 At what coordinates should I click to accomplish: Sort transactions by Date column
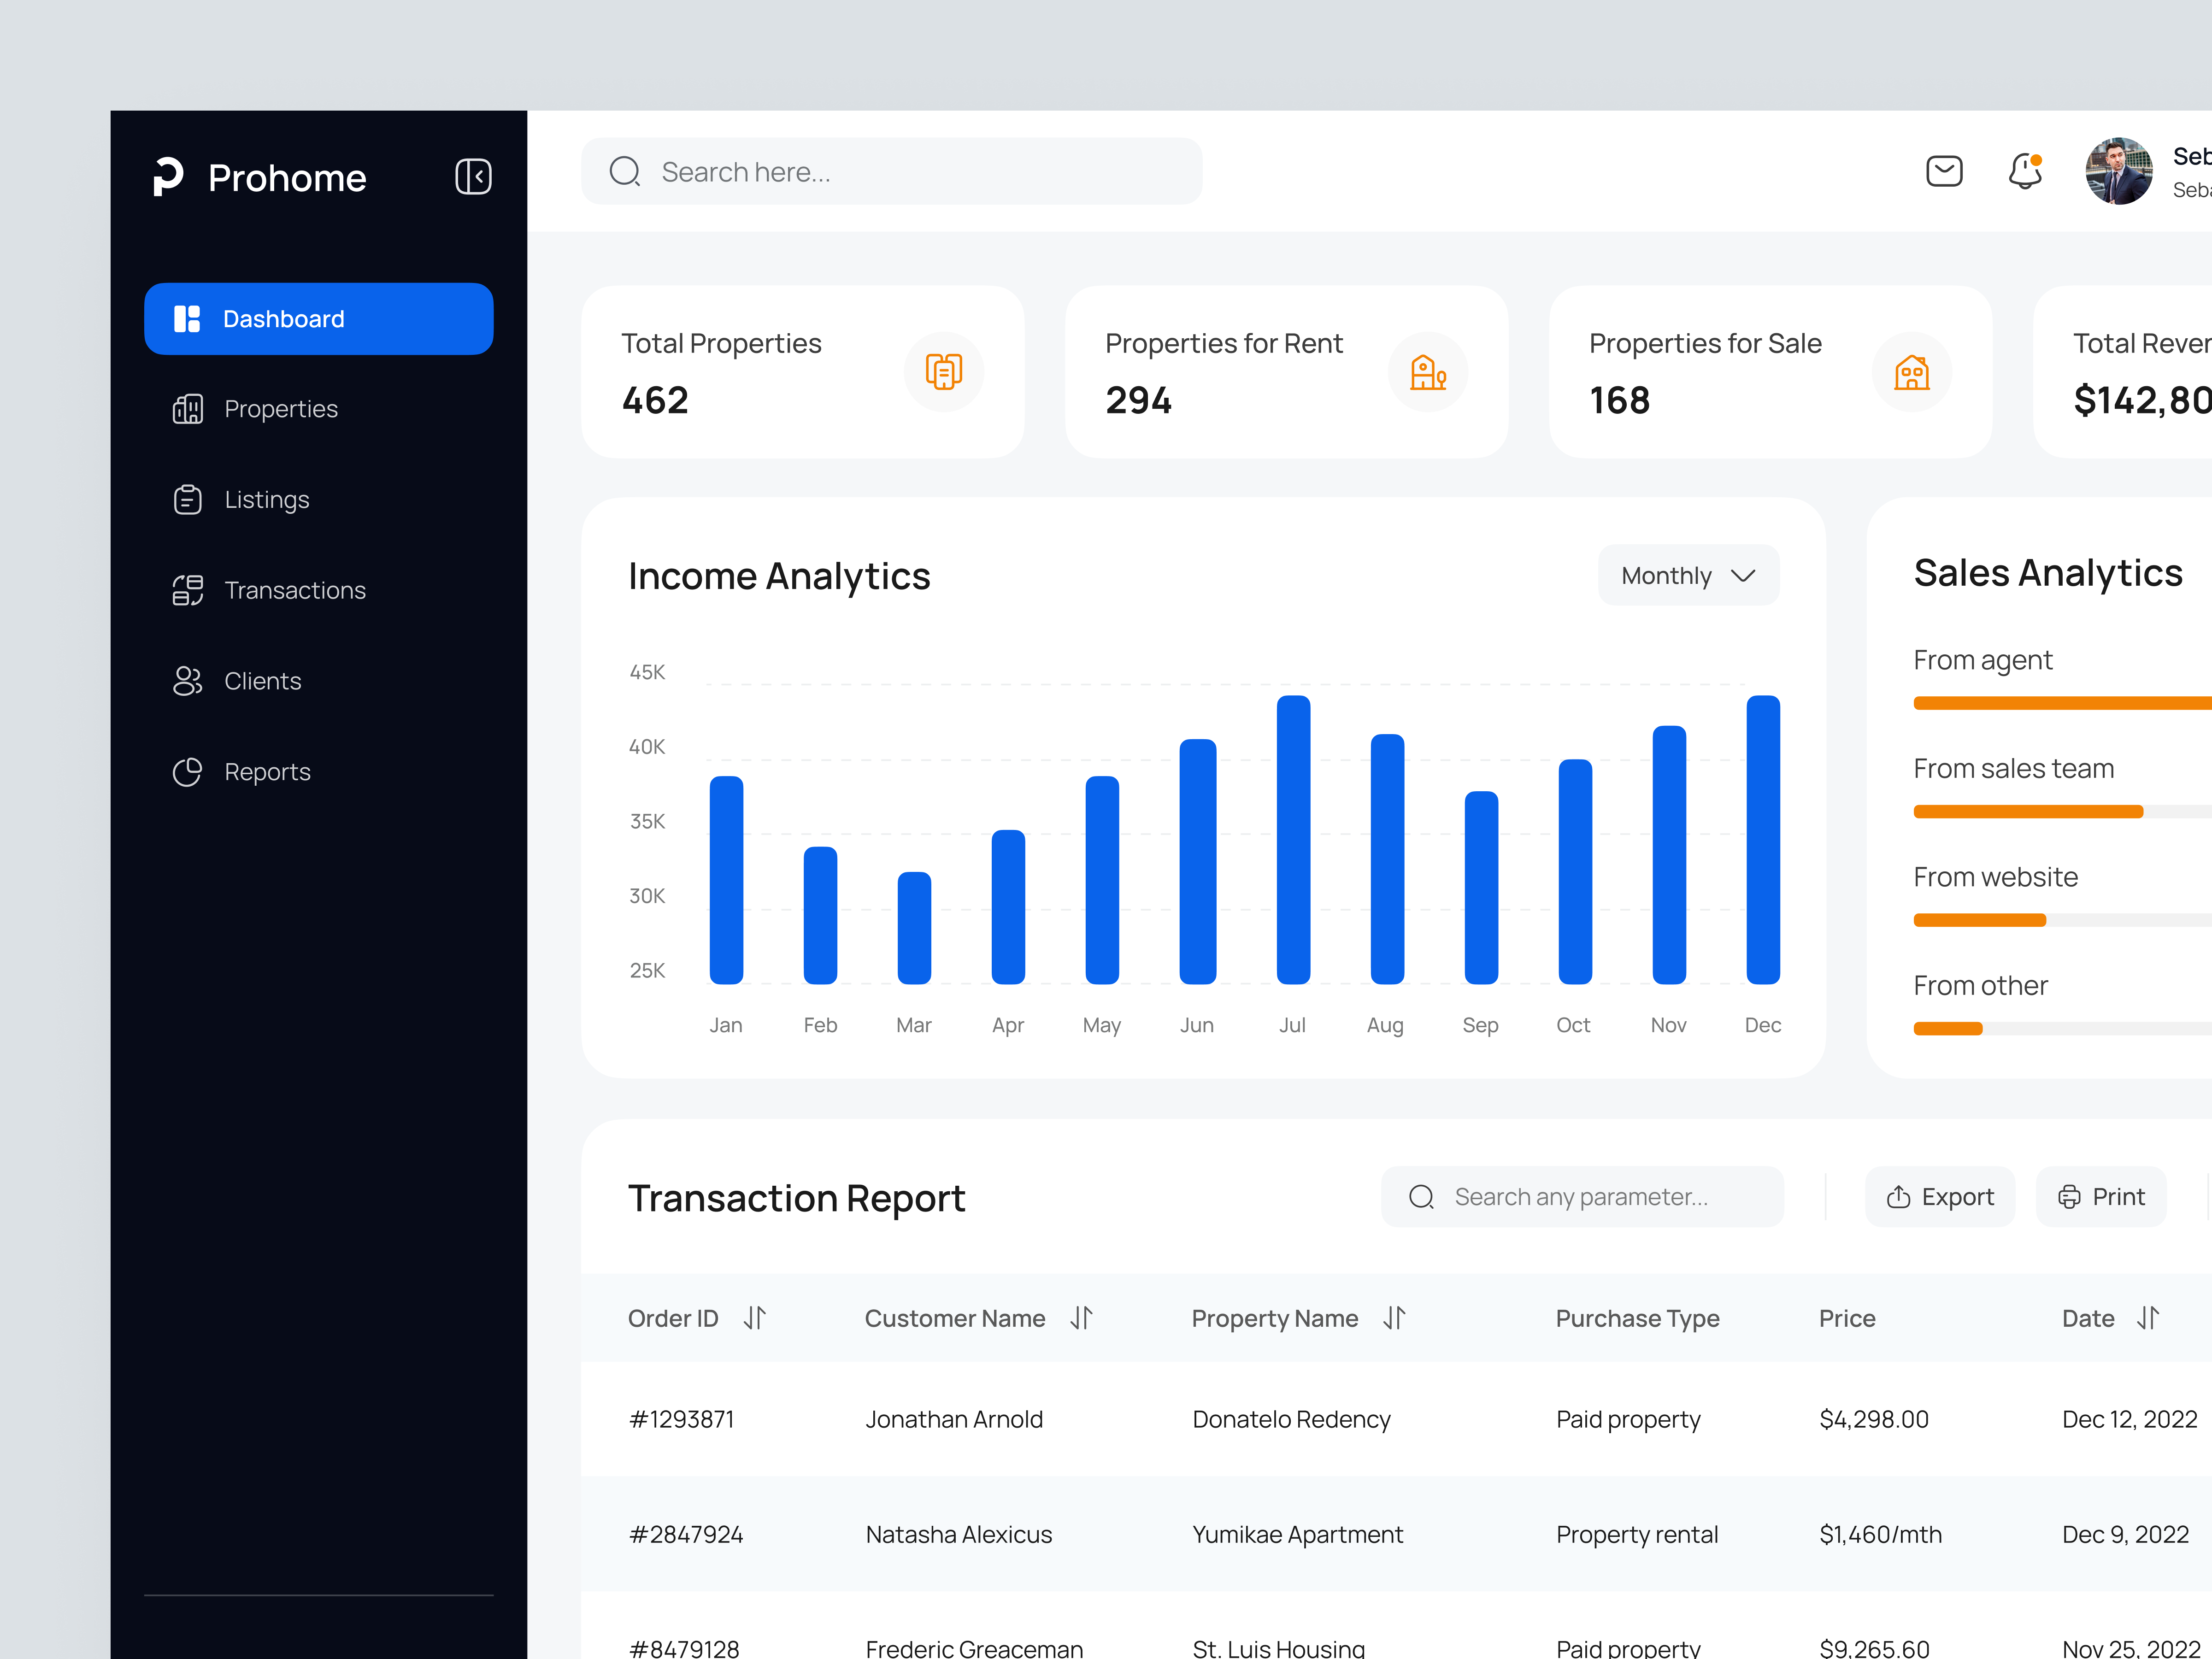[2149, 1318]
